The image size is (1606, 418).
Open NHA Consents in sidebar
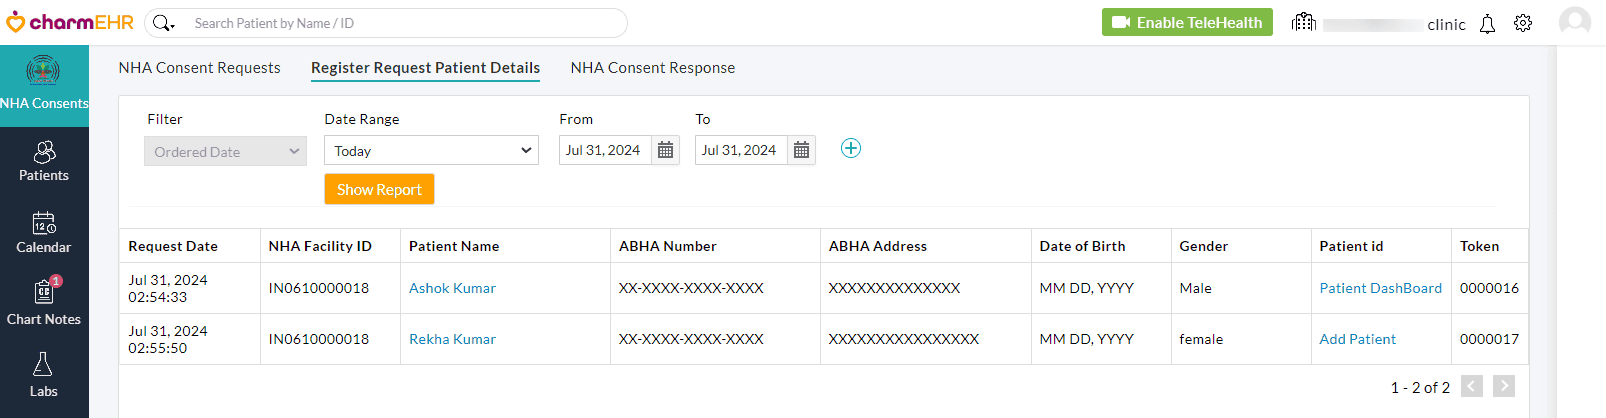click(44, 84)
